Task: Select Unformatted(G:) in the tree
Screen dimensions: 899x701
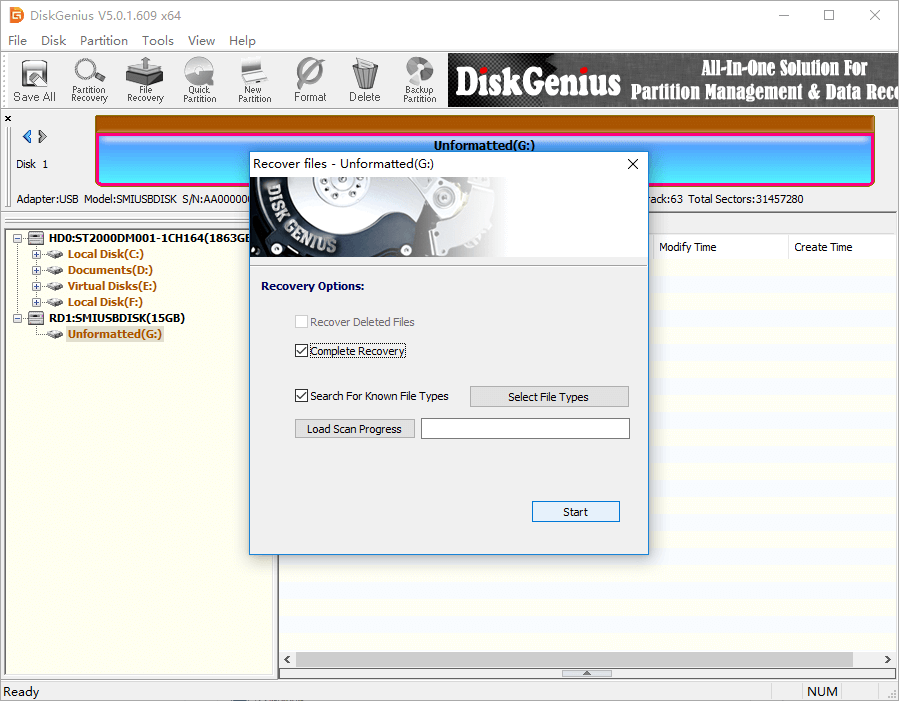Action: [x=115, y=334]
